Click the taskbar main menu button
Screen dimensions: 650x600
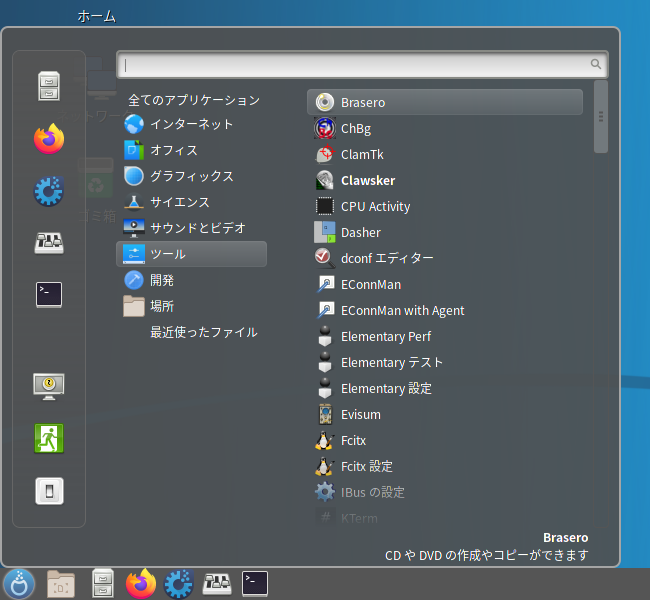(19, 584)
